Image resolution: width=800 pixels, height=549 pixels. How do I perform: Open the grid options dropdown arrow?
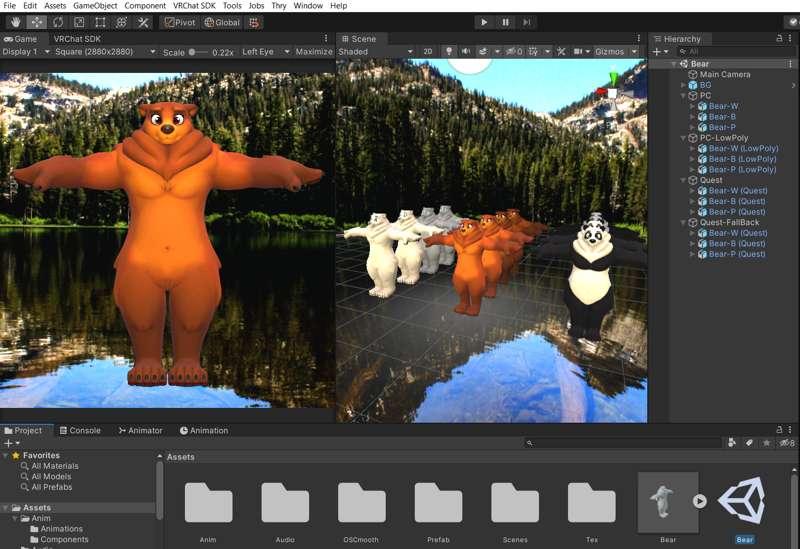click(x=547, y=52)
